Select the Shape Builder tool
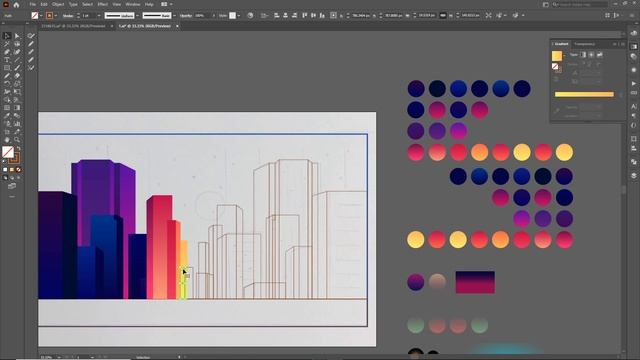The height and width of the screenshot is (360, 640). coord(7,100)
